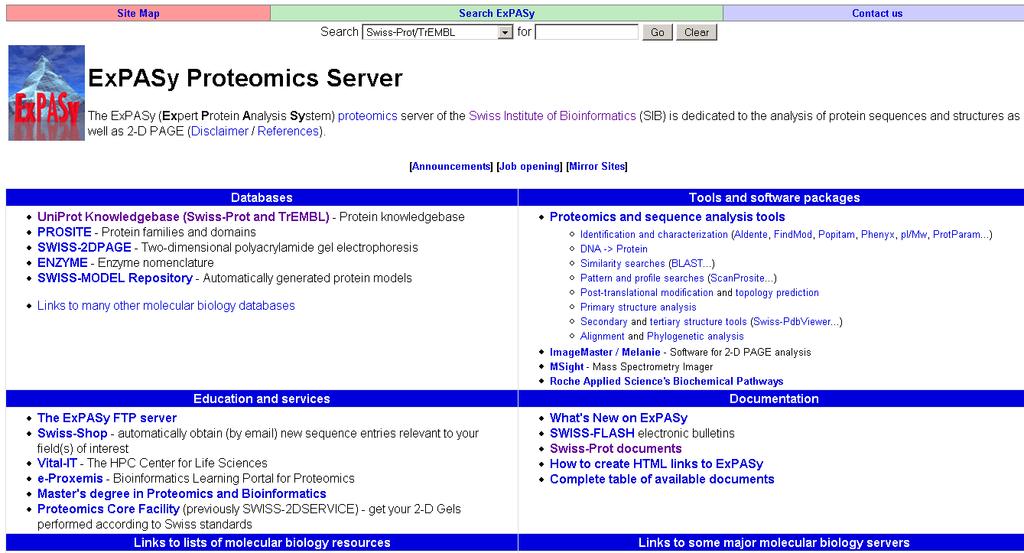Open the Job opening link
The image size is (1024, 553).
pos(529,166)
